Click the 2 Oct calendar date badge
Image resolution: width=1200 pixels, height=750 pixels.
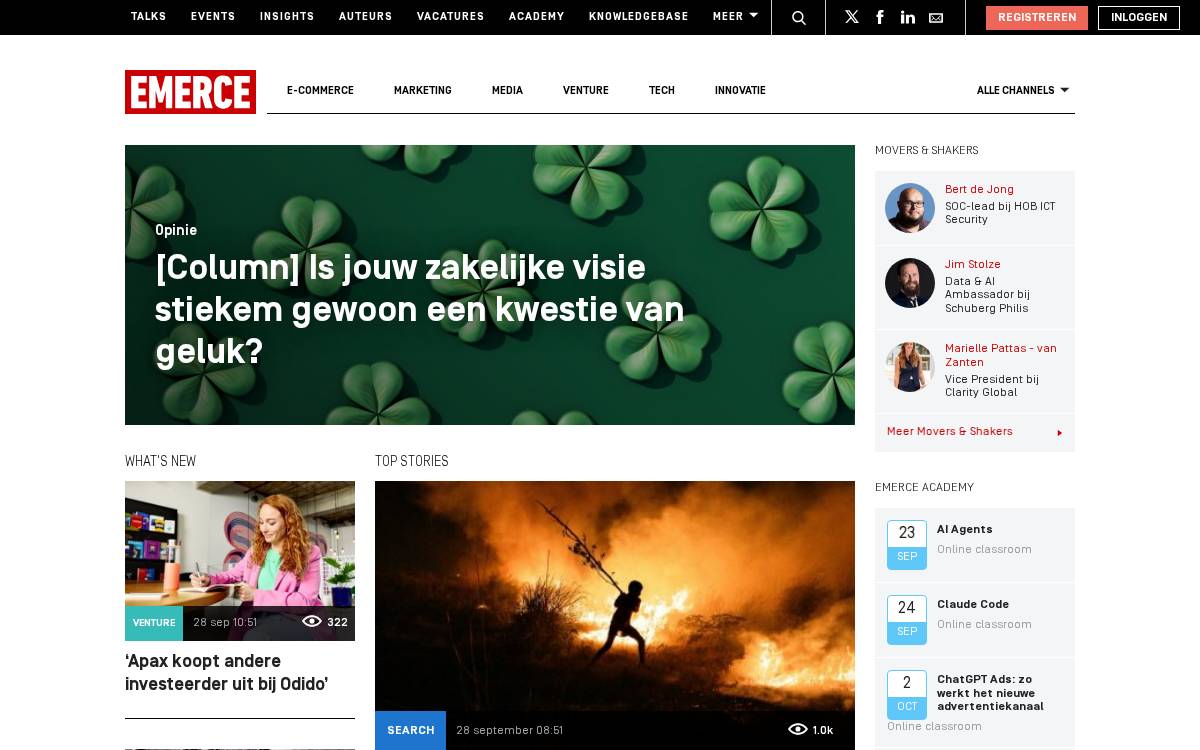(907, 695)
